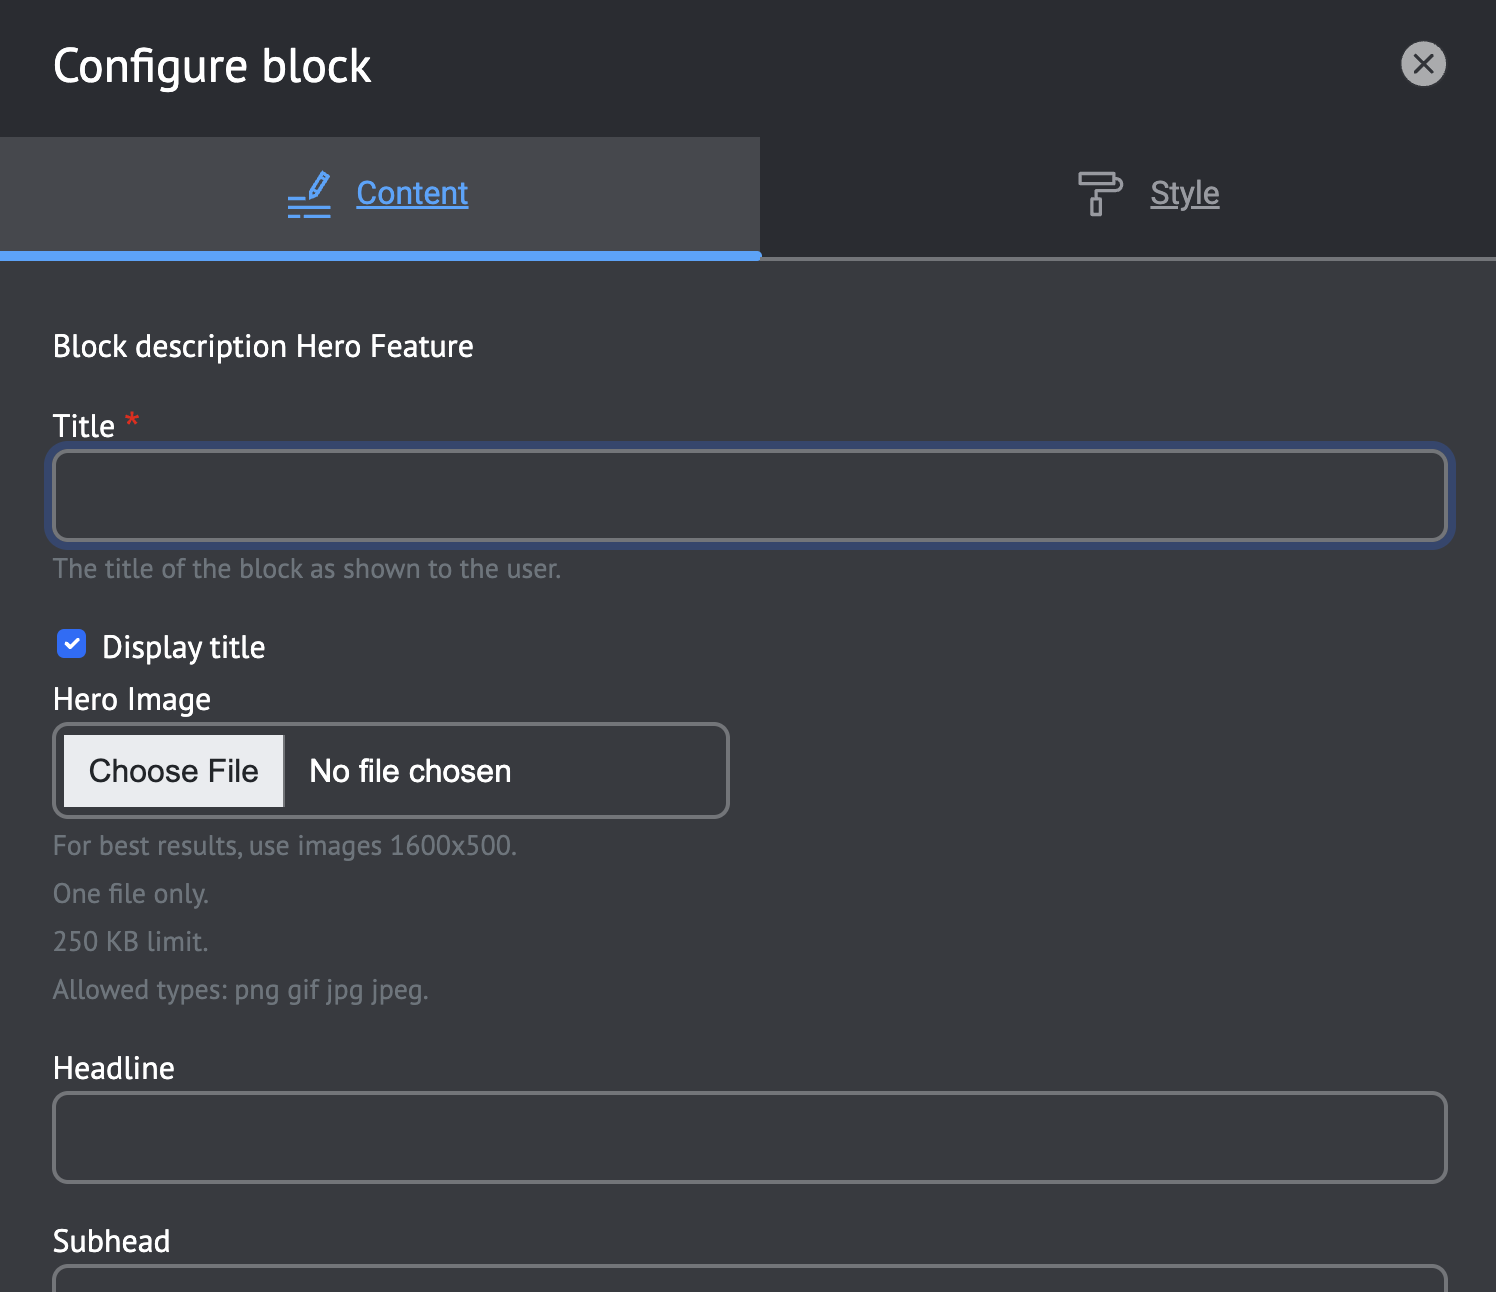Click inside the required Title input field

coord(748,495)
